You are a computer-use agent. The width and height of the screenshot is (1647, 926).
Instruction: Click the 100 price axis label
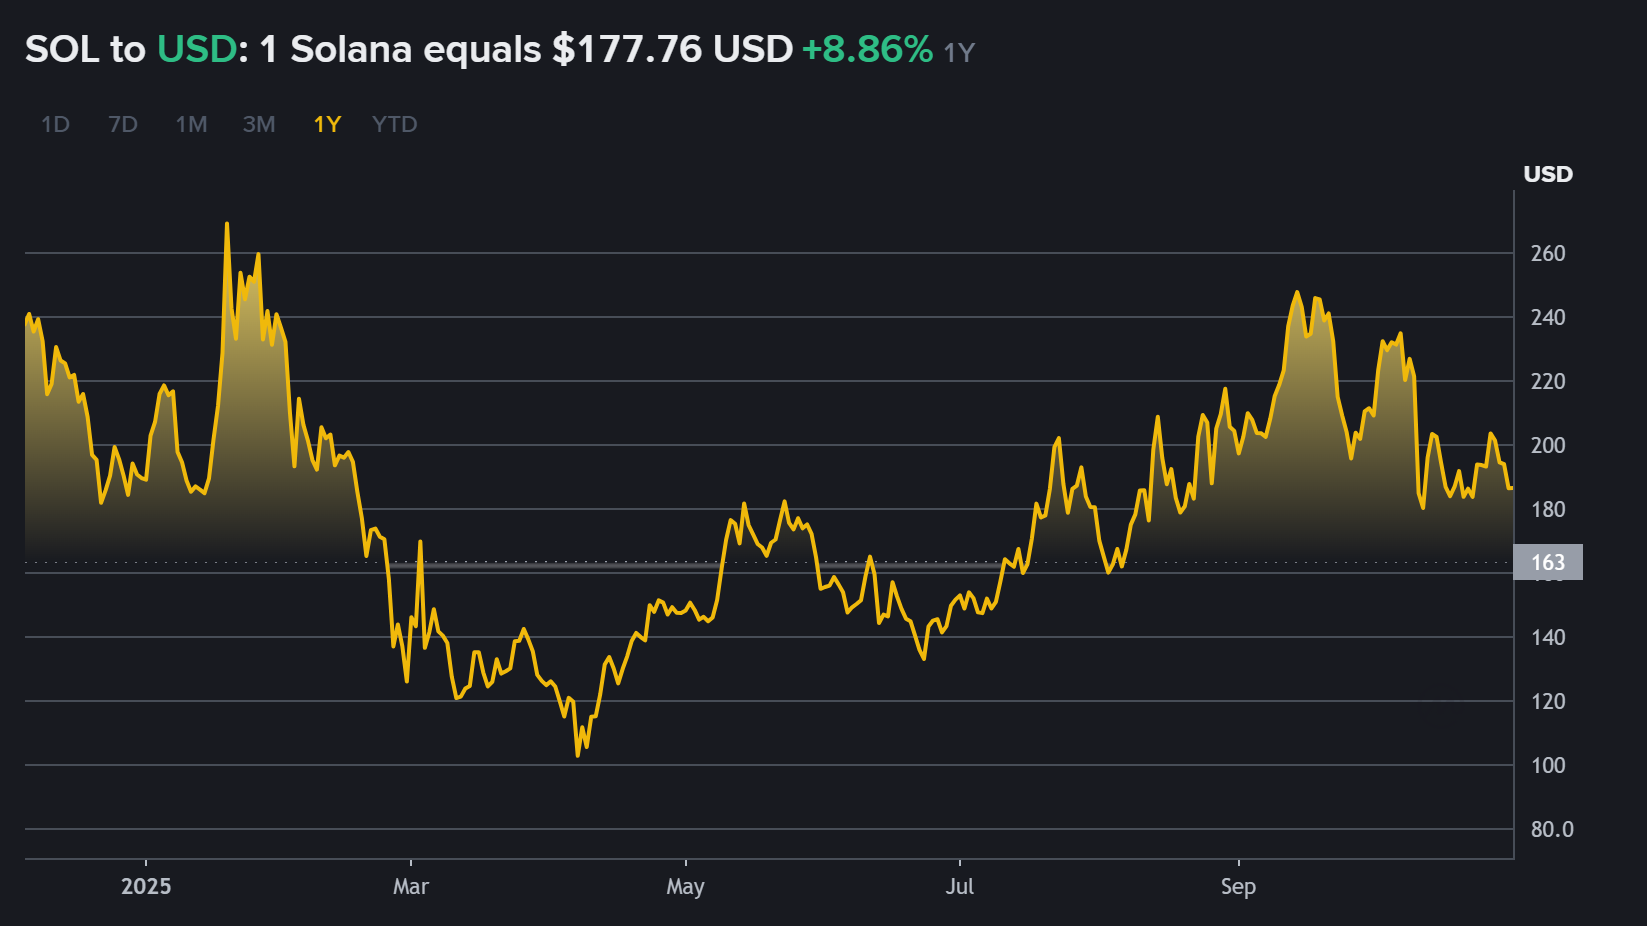click(x=1548, y=765)
